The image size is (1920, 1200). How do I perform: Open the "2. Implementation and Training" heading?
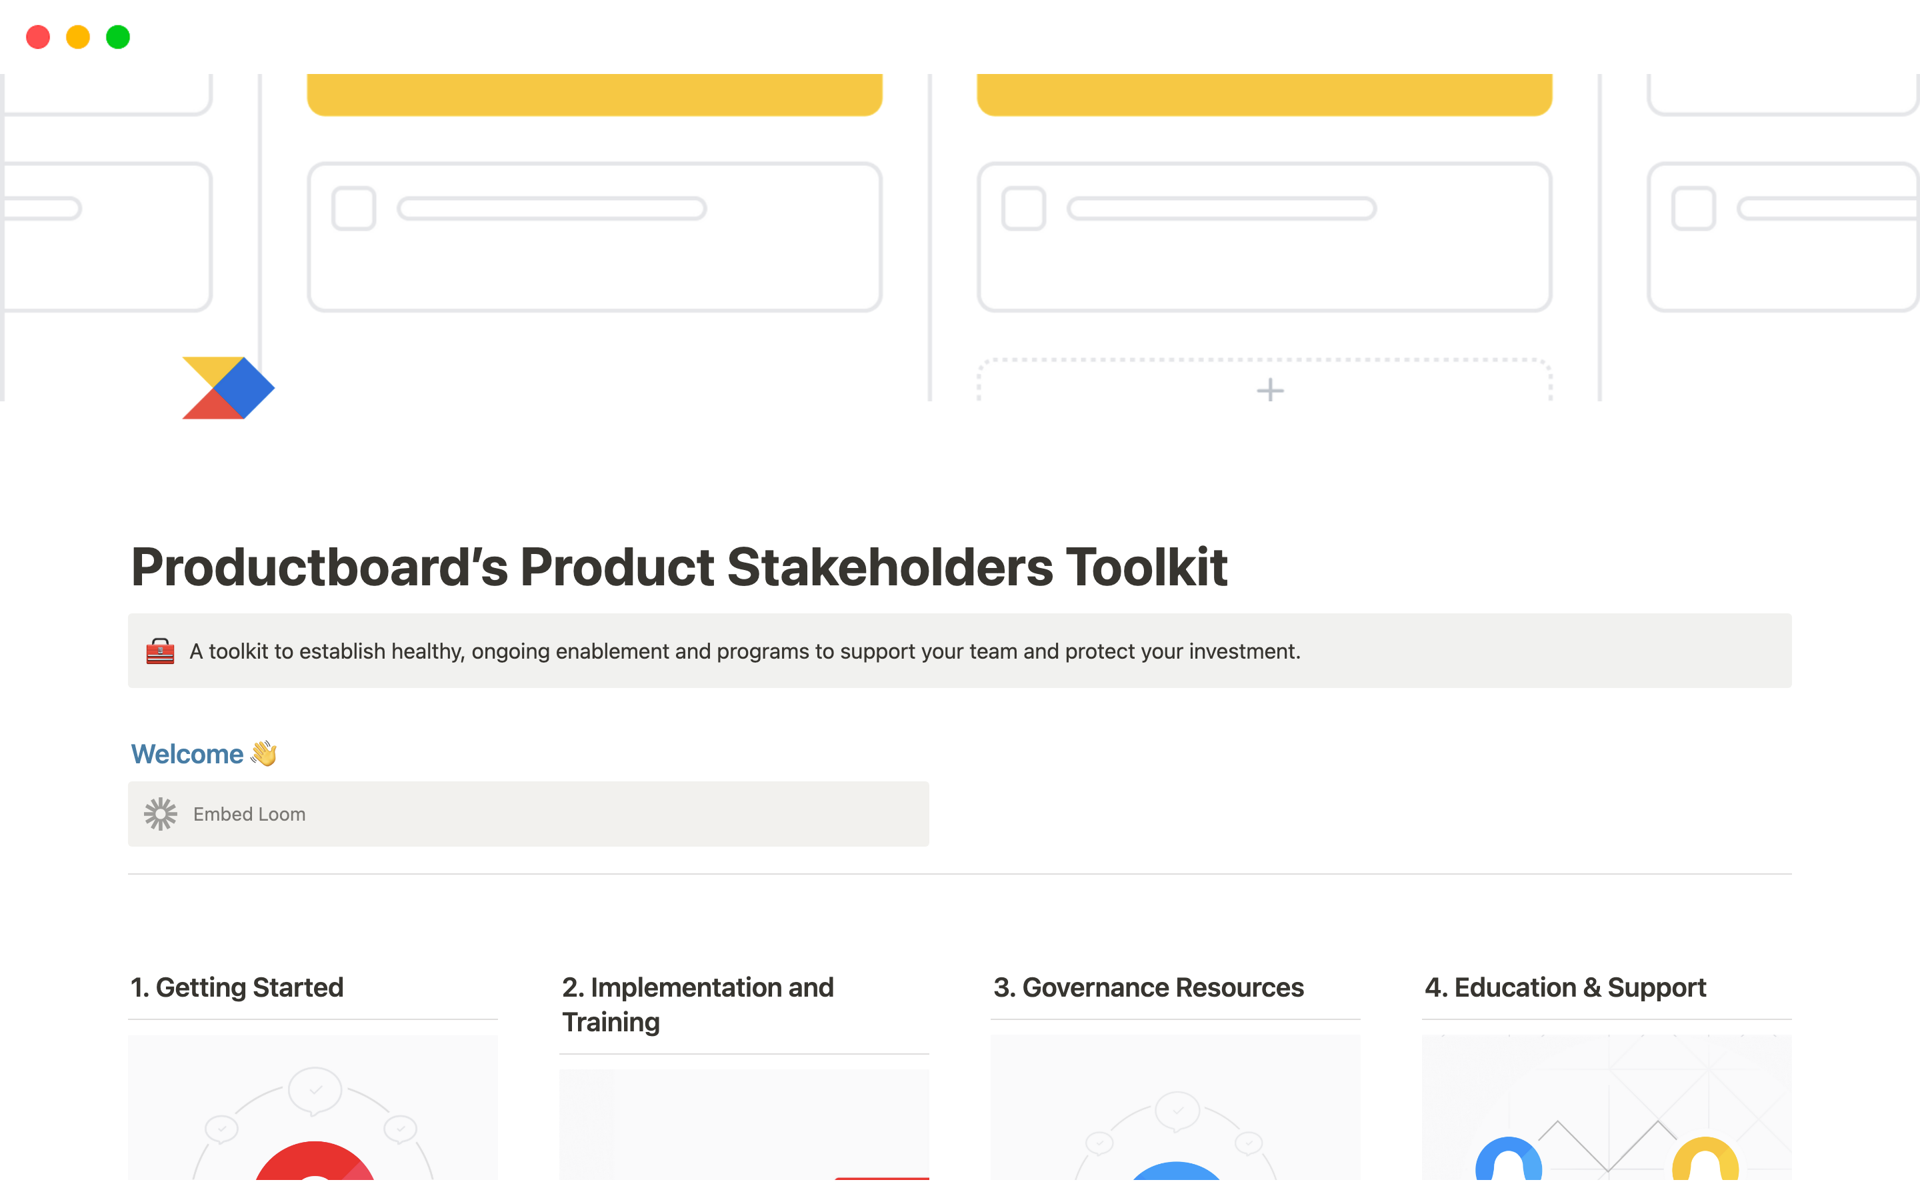697,1004
